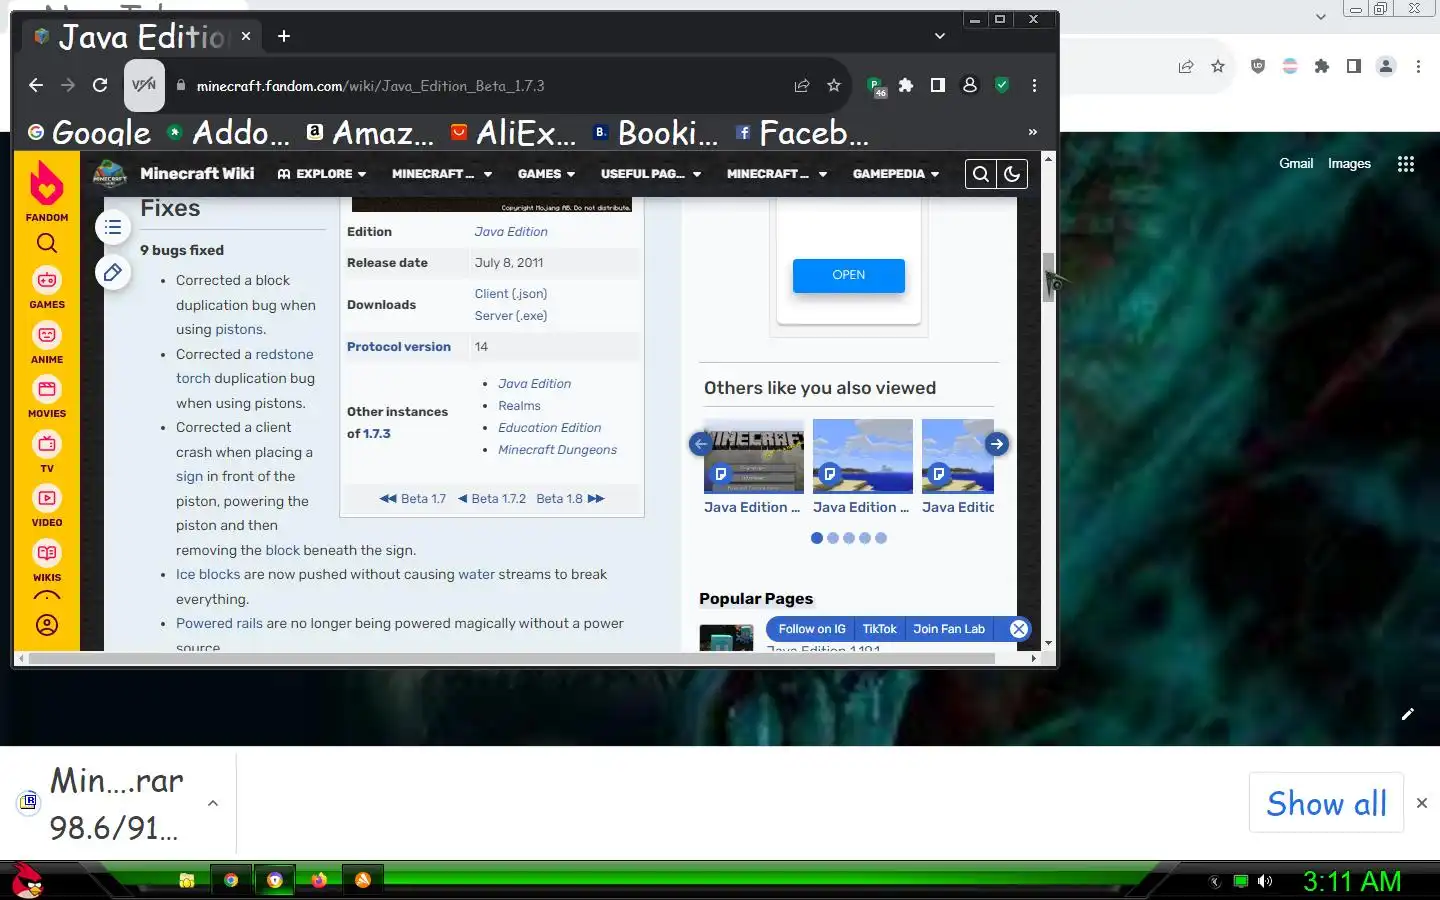Click the Fandom heart logo in sidebar
Viewport: 1440px width, 900px height.
[x=47, y=184]
